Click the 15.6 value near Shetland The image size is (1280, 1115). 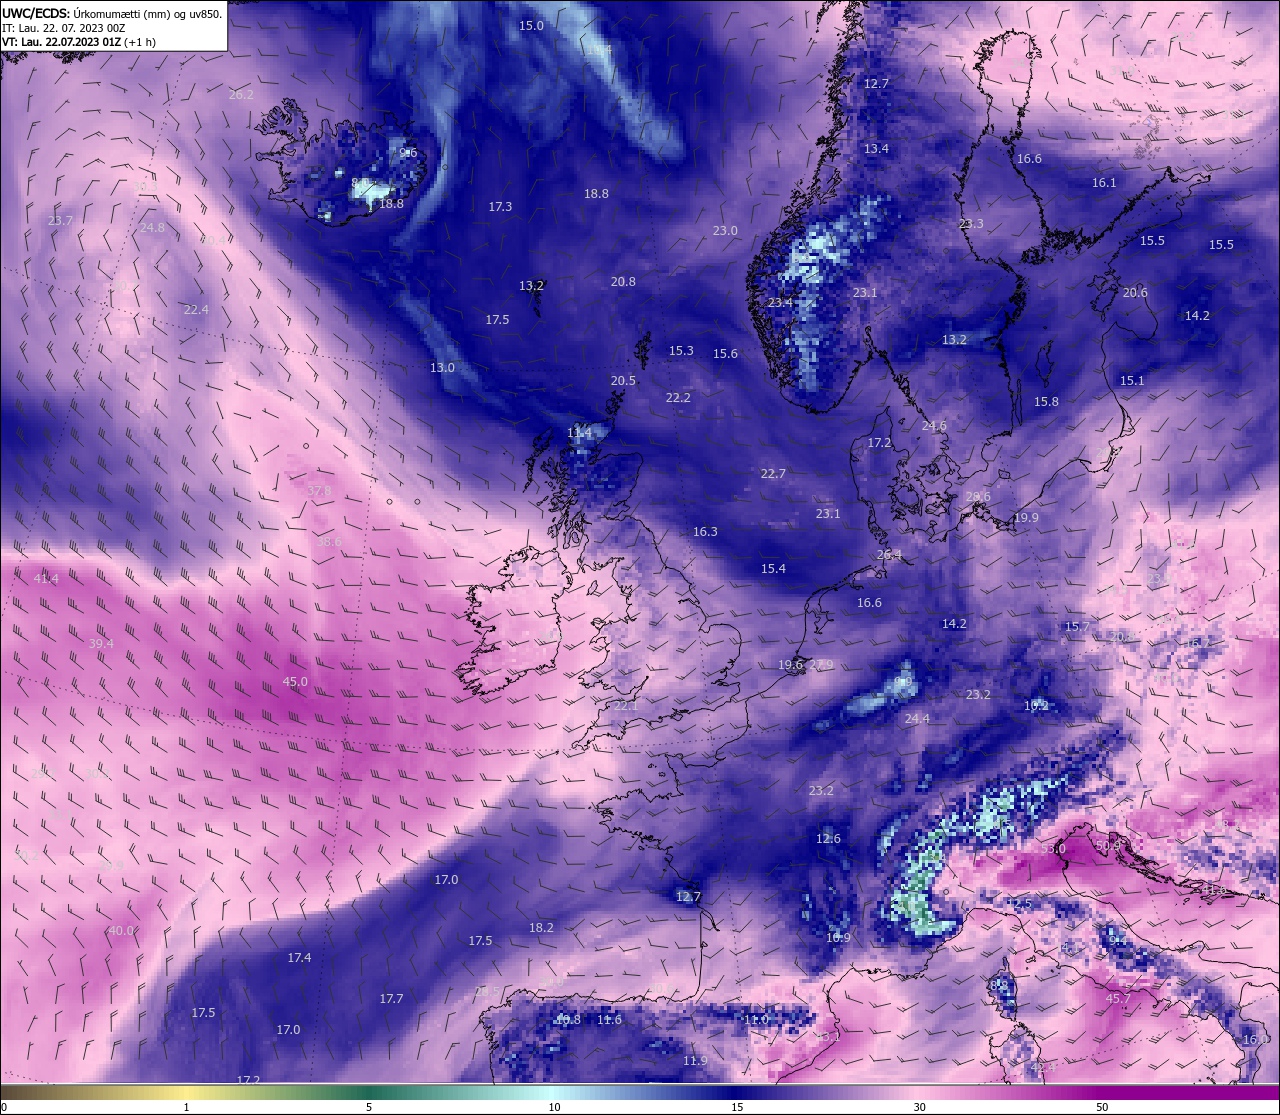(725, 354)
